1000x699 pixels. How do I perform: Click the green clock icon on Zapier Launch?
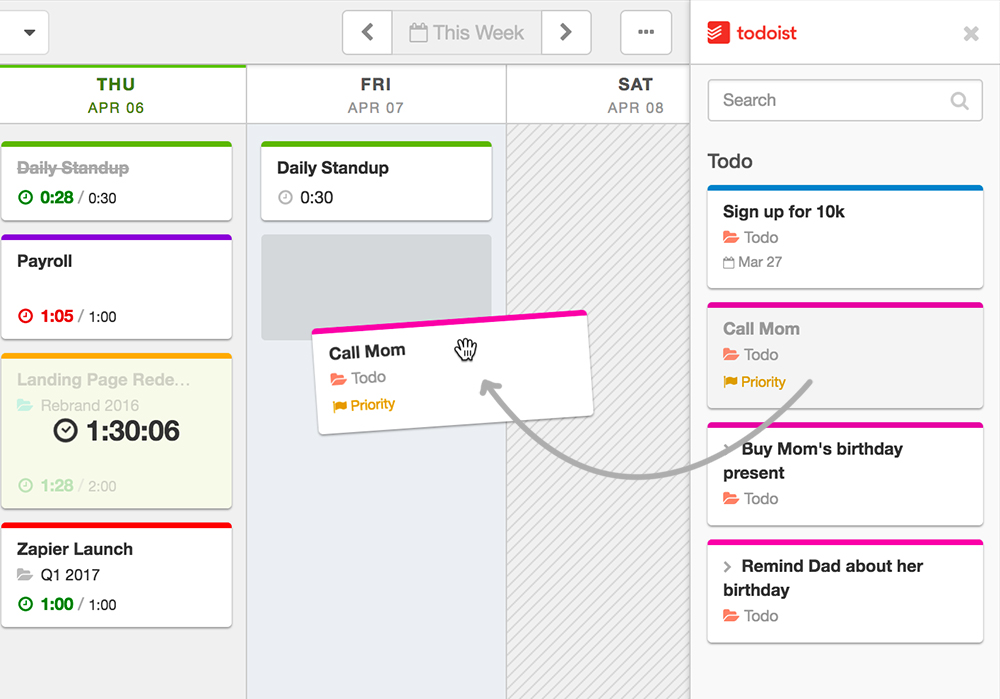pos(26,604)
